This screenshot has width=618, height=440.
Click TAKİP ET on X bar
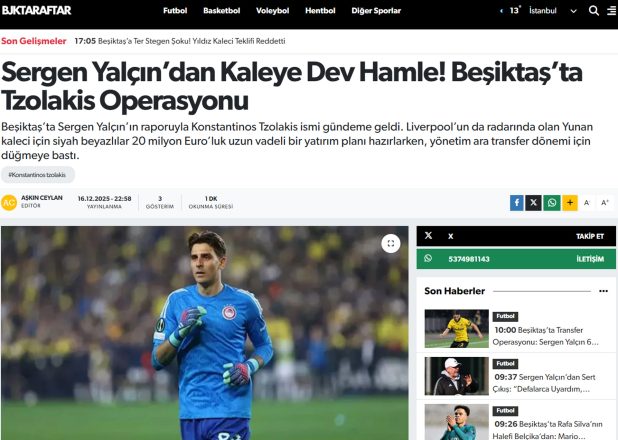pyautogui.click(x=590, y=236)
